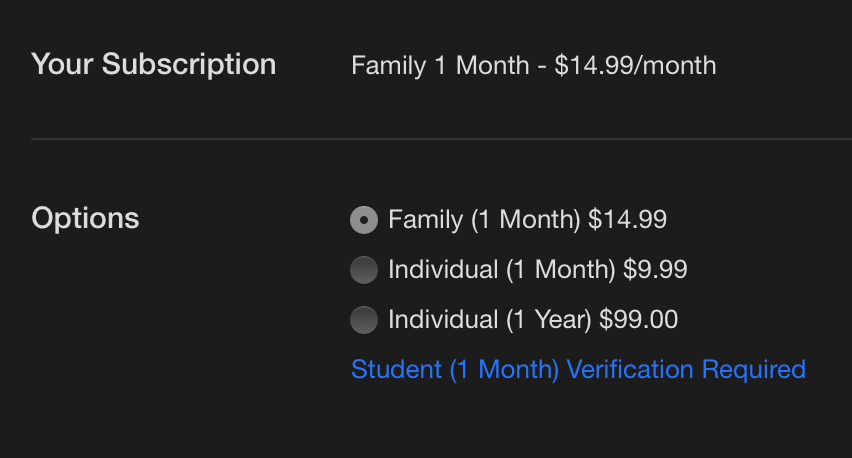Click the word "Family" in the options list

[x=425, y=220]
